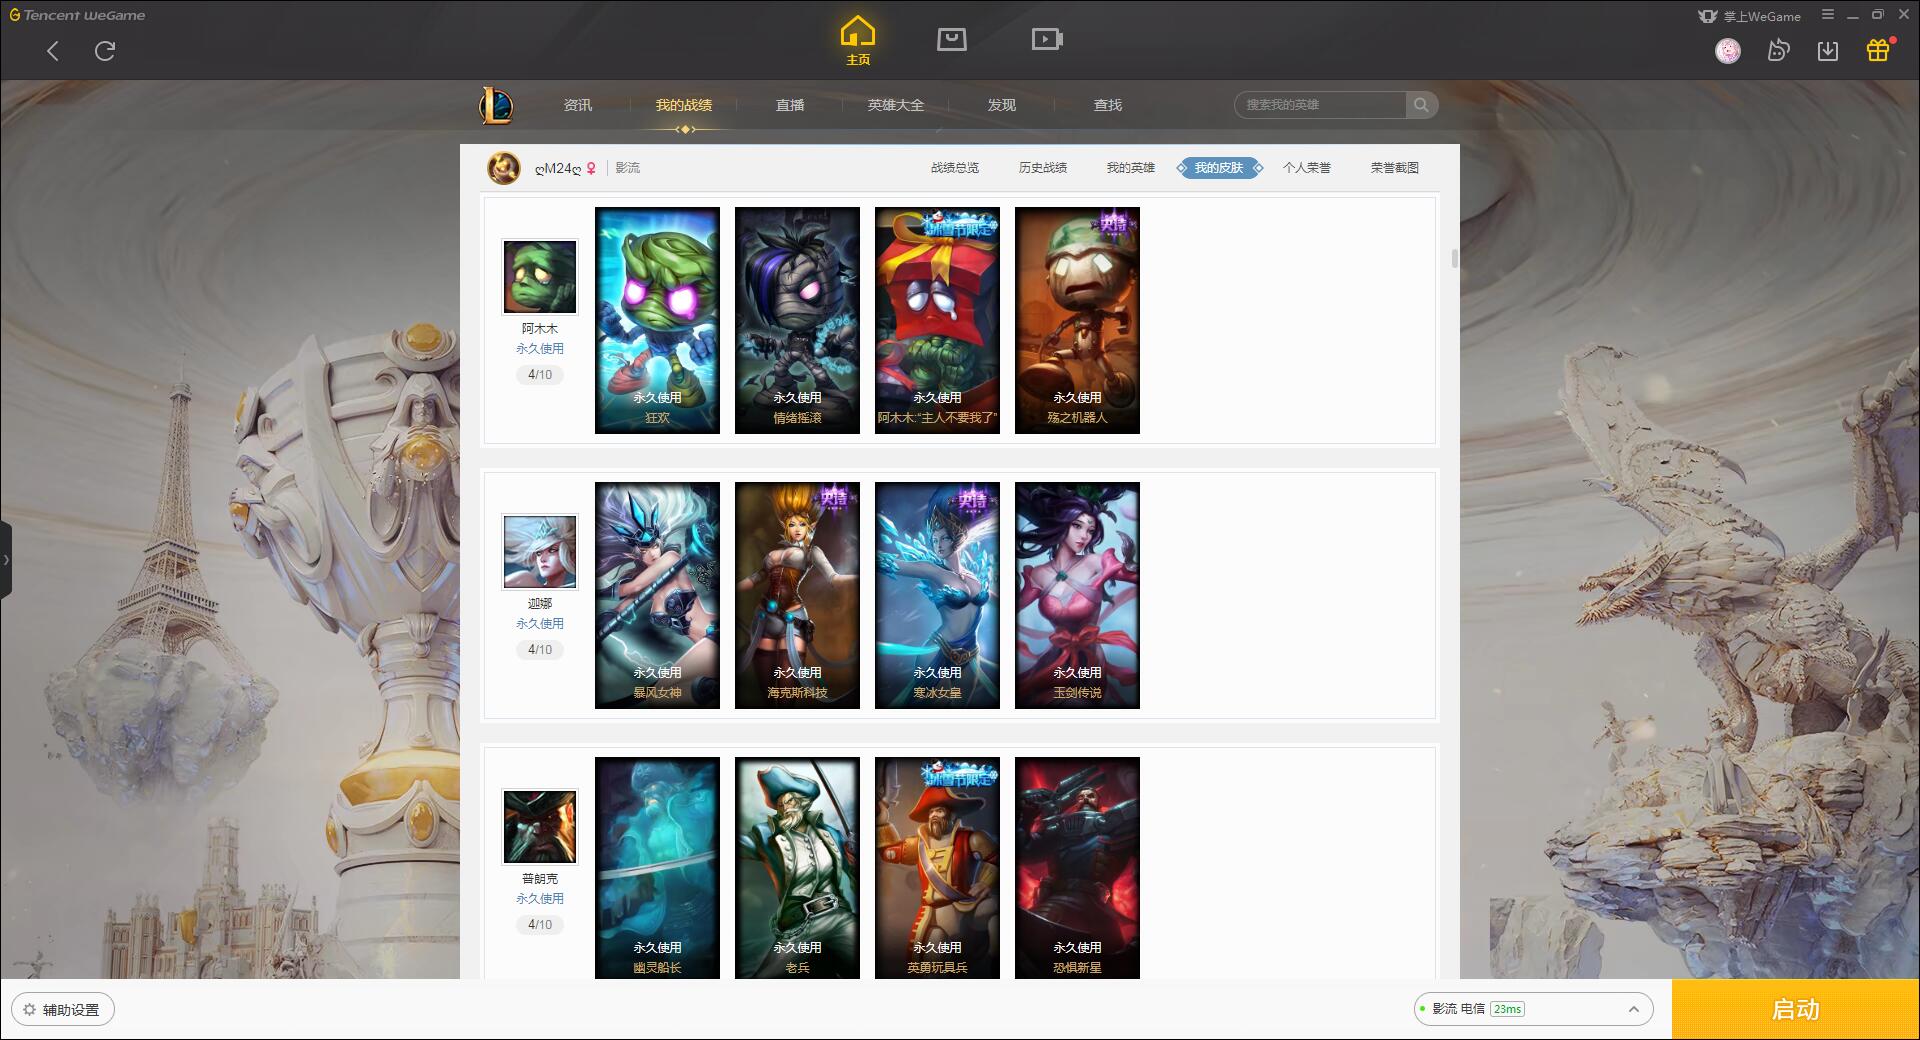Click the 普朗克 champion portrait

click(540, 827)
